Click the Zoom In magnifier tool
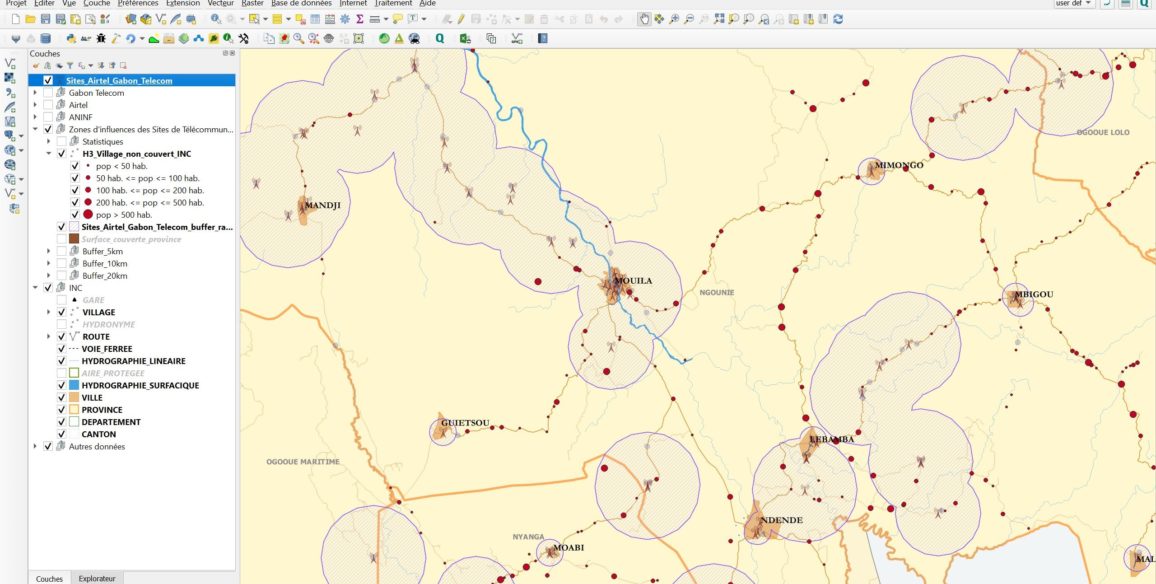Screen dimensions: 1156x584 click(x=675, y=19)
